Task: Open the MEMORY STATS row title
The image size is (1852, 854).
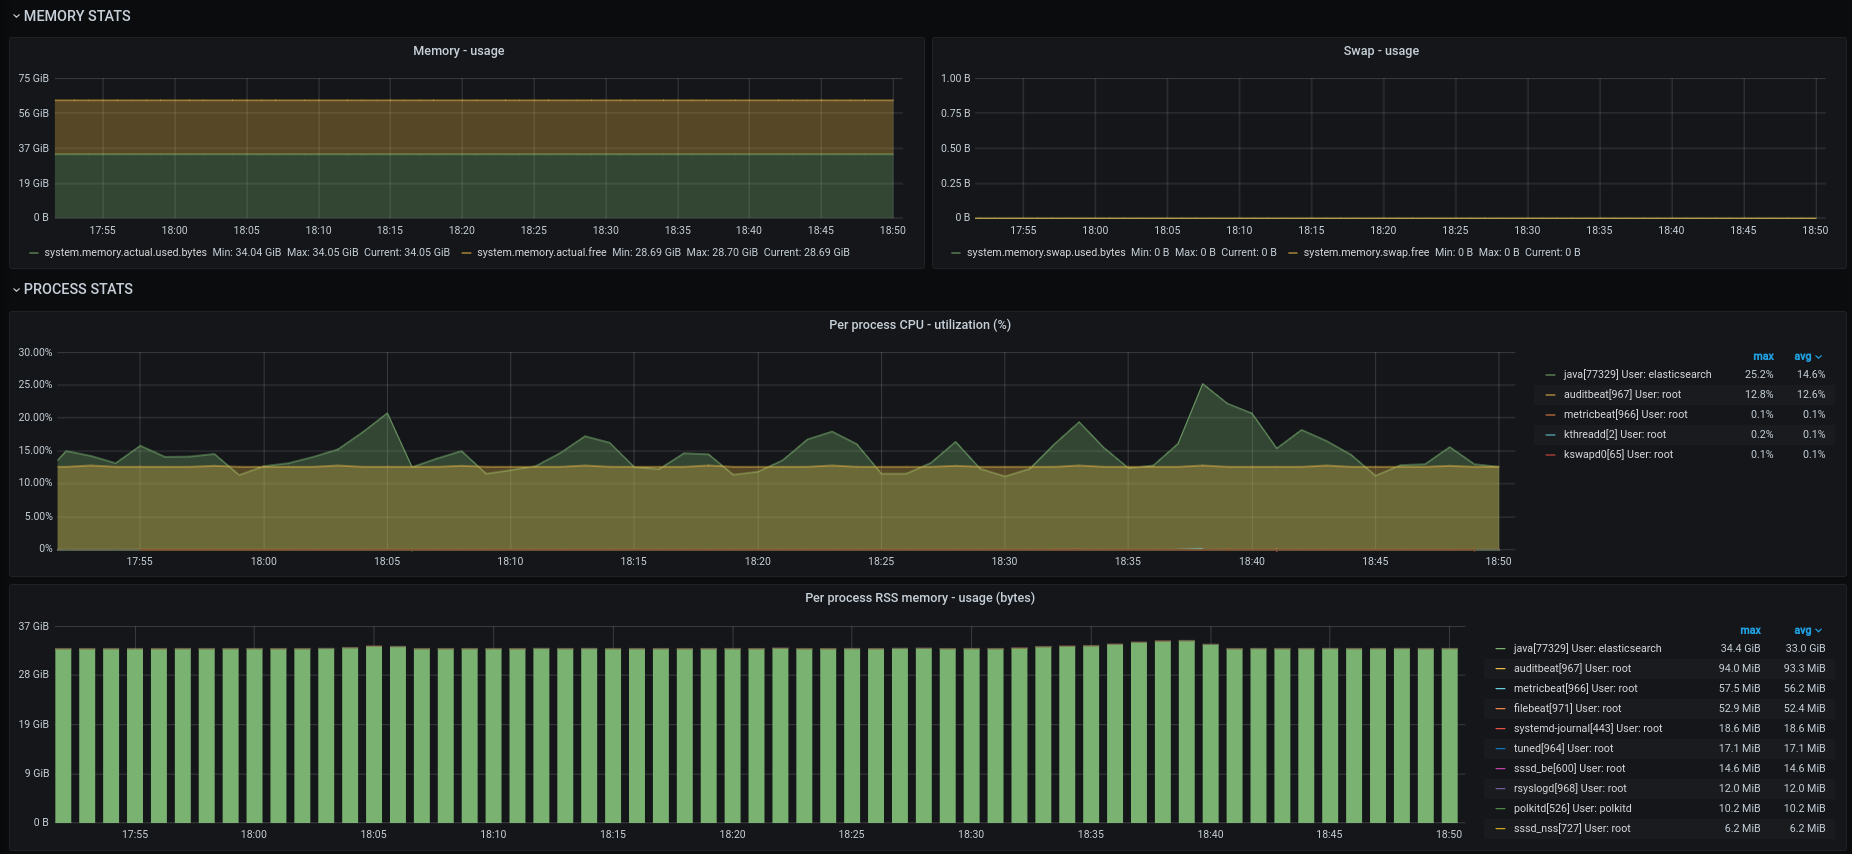Action: pyautogui.click(x=77, y=16)
